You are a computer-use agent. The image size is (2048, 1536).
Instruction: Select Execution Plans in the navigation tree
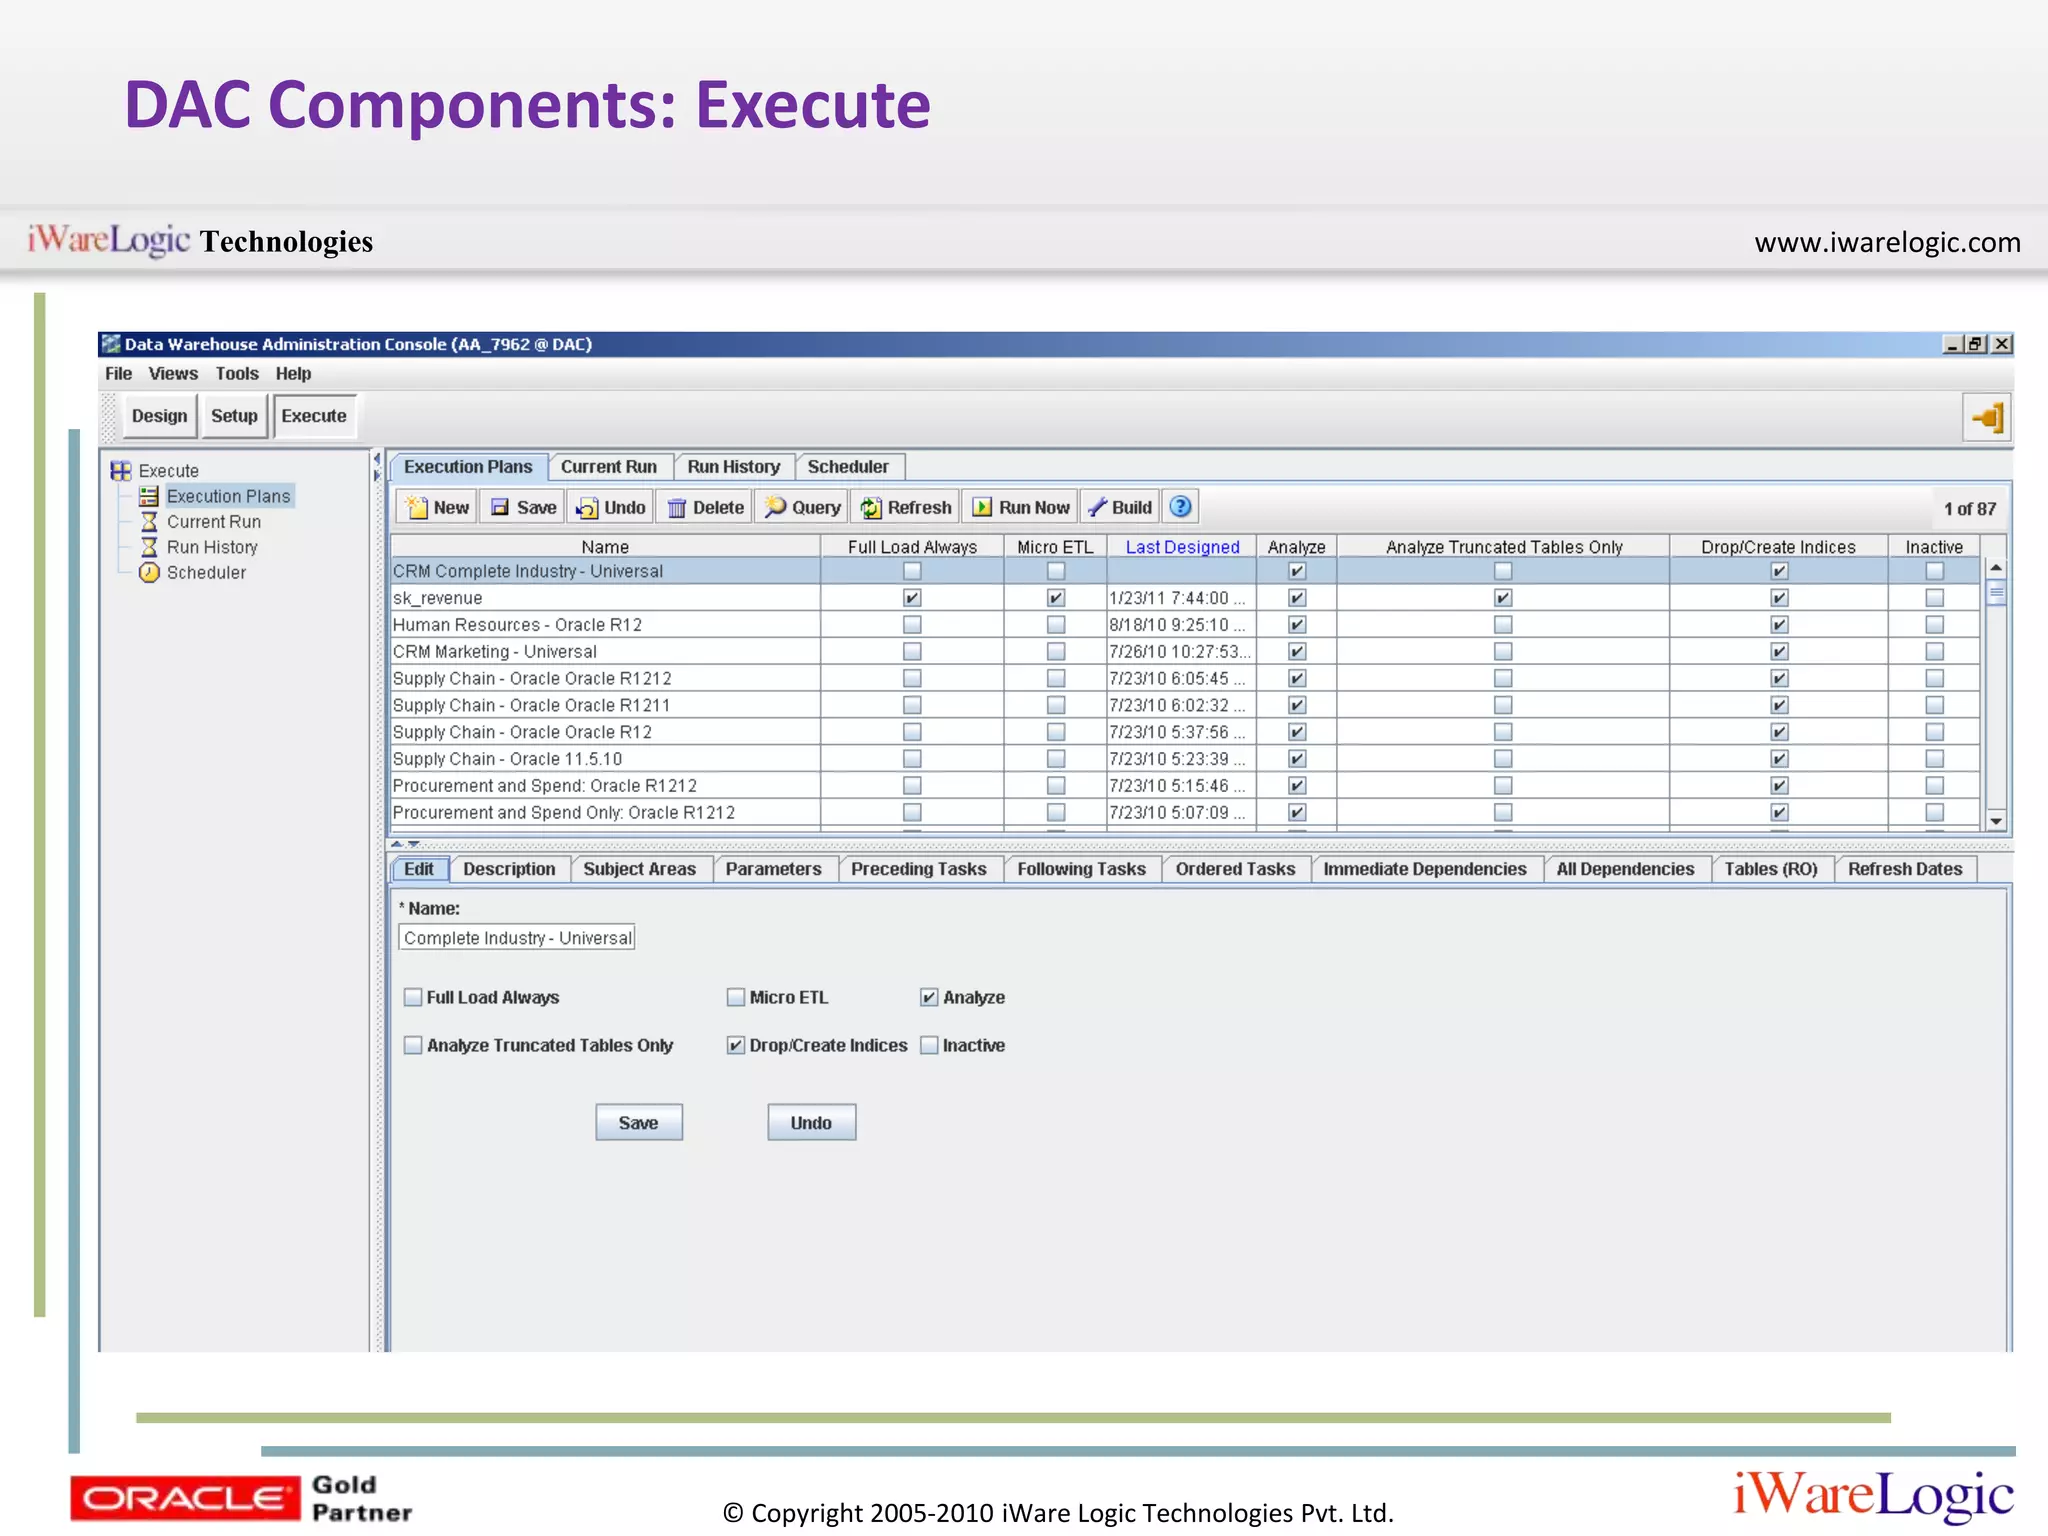click(228, 496)
